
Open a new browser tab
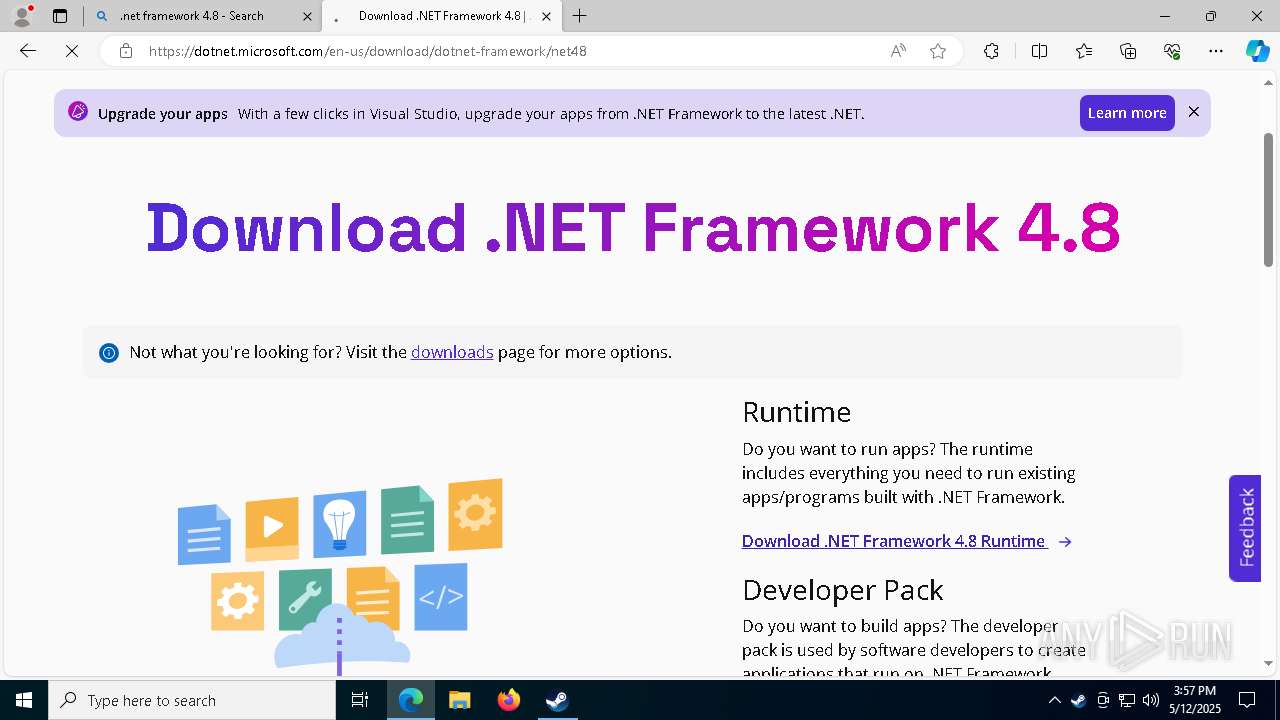(x=580, y=16)
